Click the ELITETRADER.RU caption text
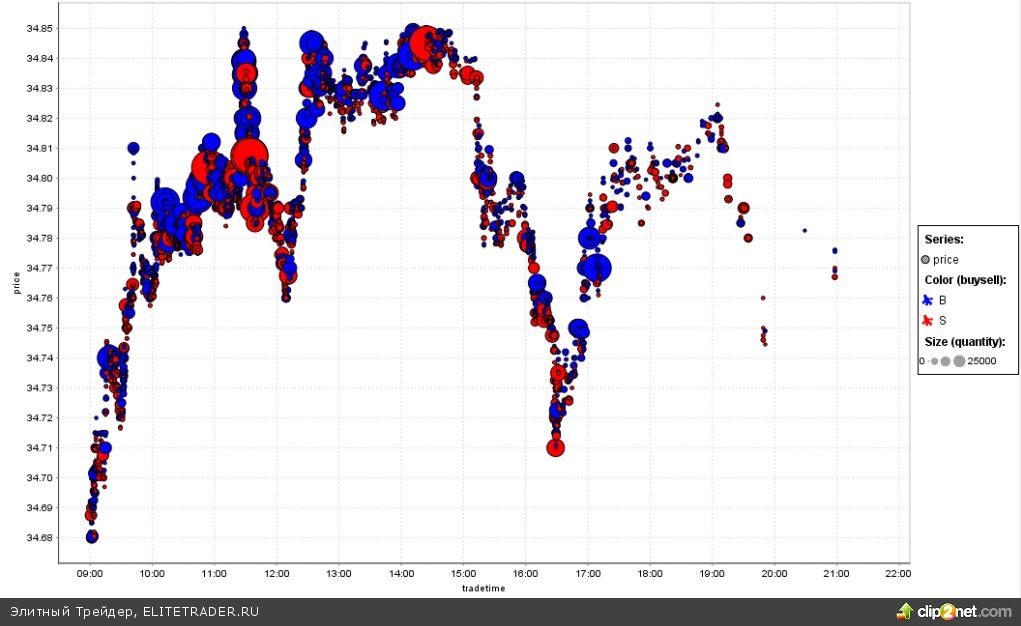 [x=199, y=611]
